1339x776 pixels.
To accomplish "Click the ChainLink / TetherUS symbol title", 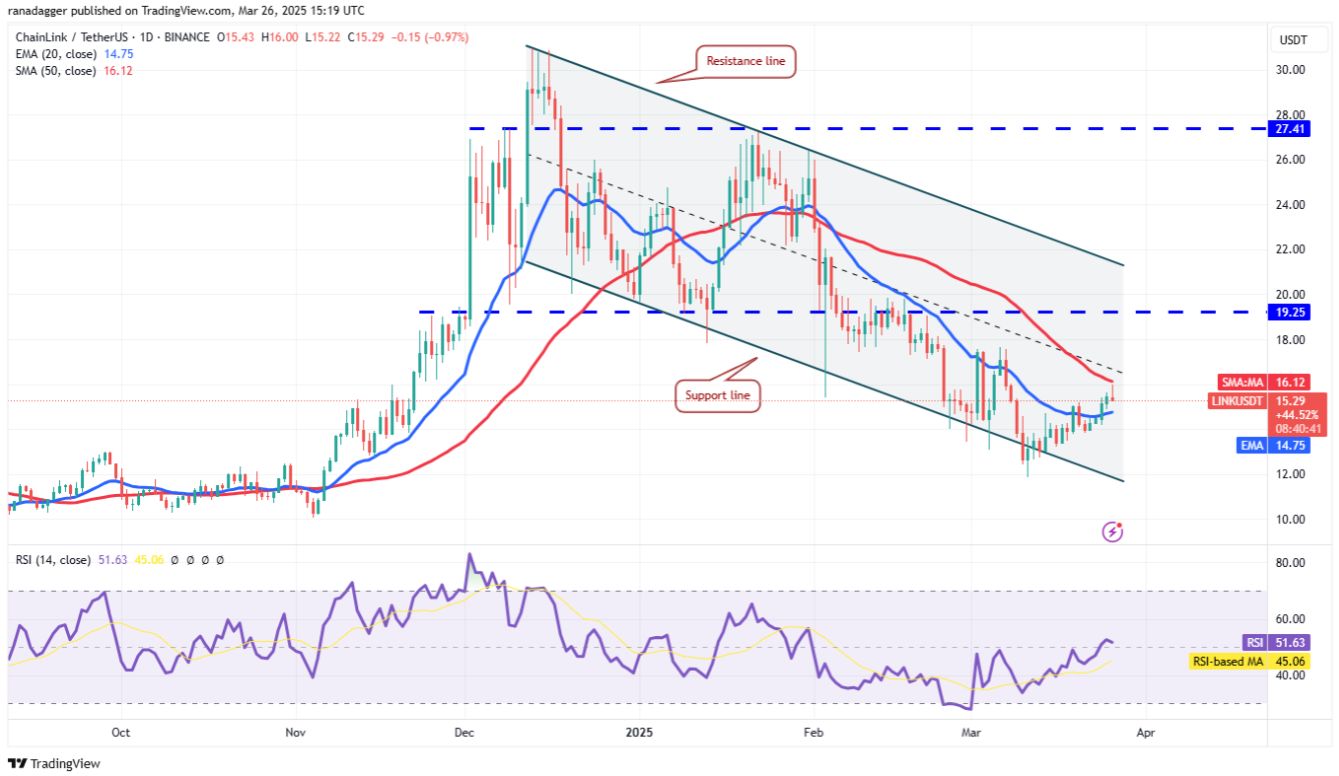I will (72, 37).
